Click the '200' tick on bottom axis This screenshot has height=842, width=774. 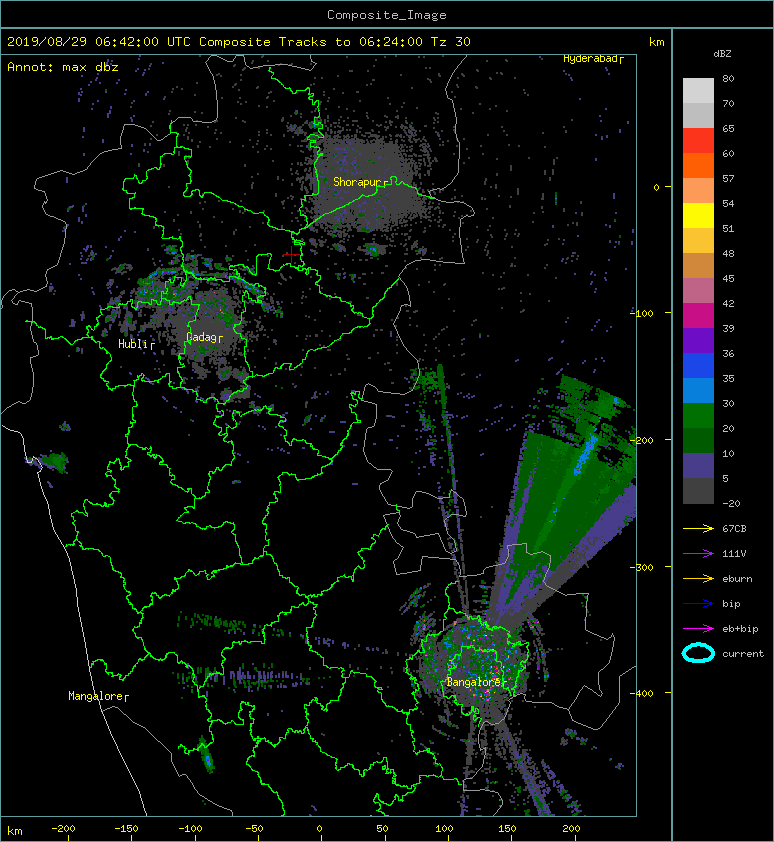coord(571,829)
